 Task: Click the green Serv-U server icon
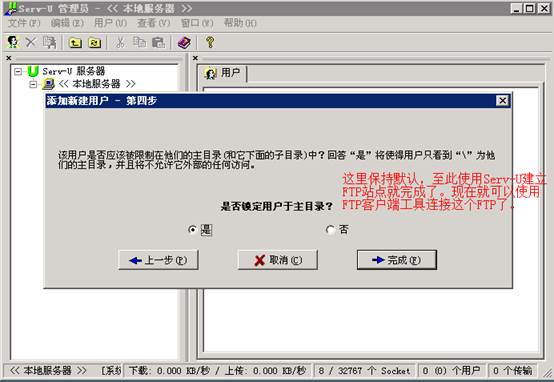point(33,71)
